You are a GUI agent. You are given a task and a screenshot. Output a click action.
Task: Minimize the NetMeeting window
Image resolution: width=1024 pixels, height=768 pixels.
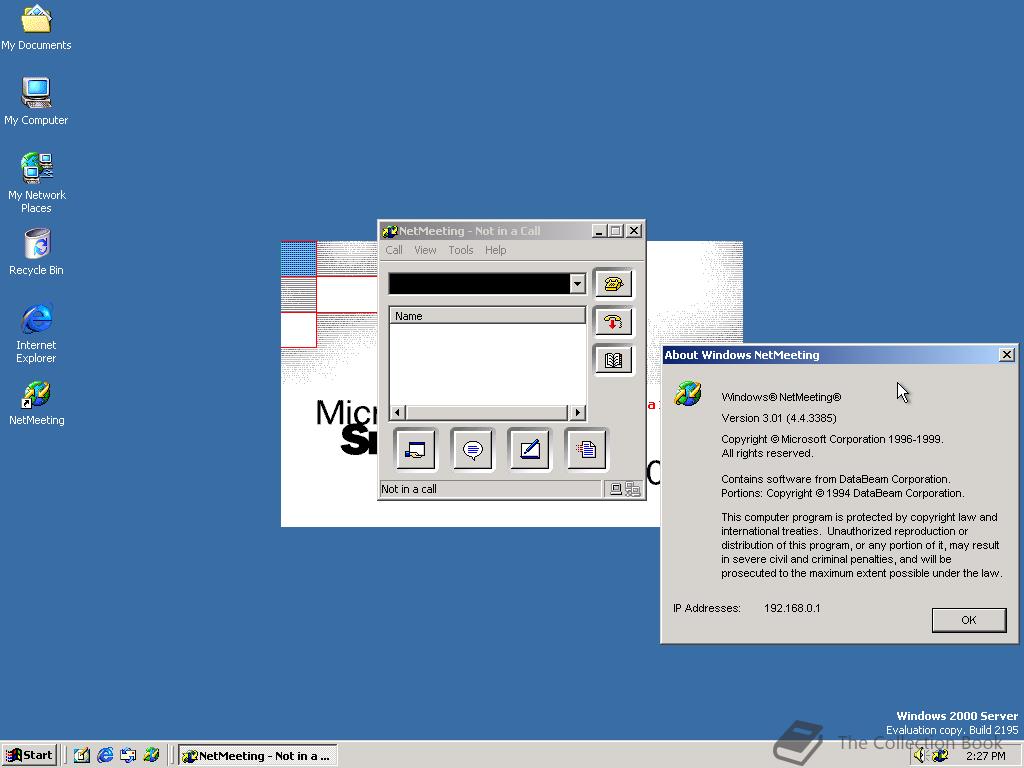tap(599, 231)
